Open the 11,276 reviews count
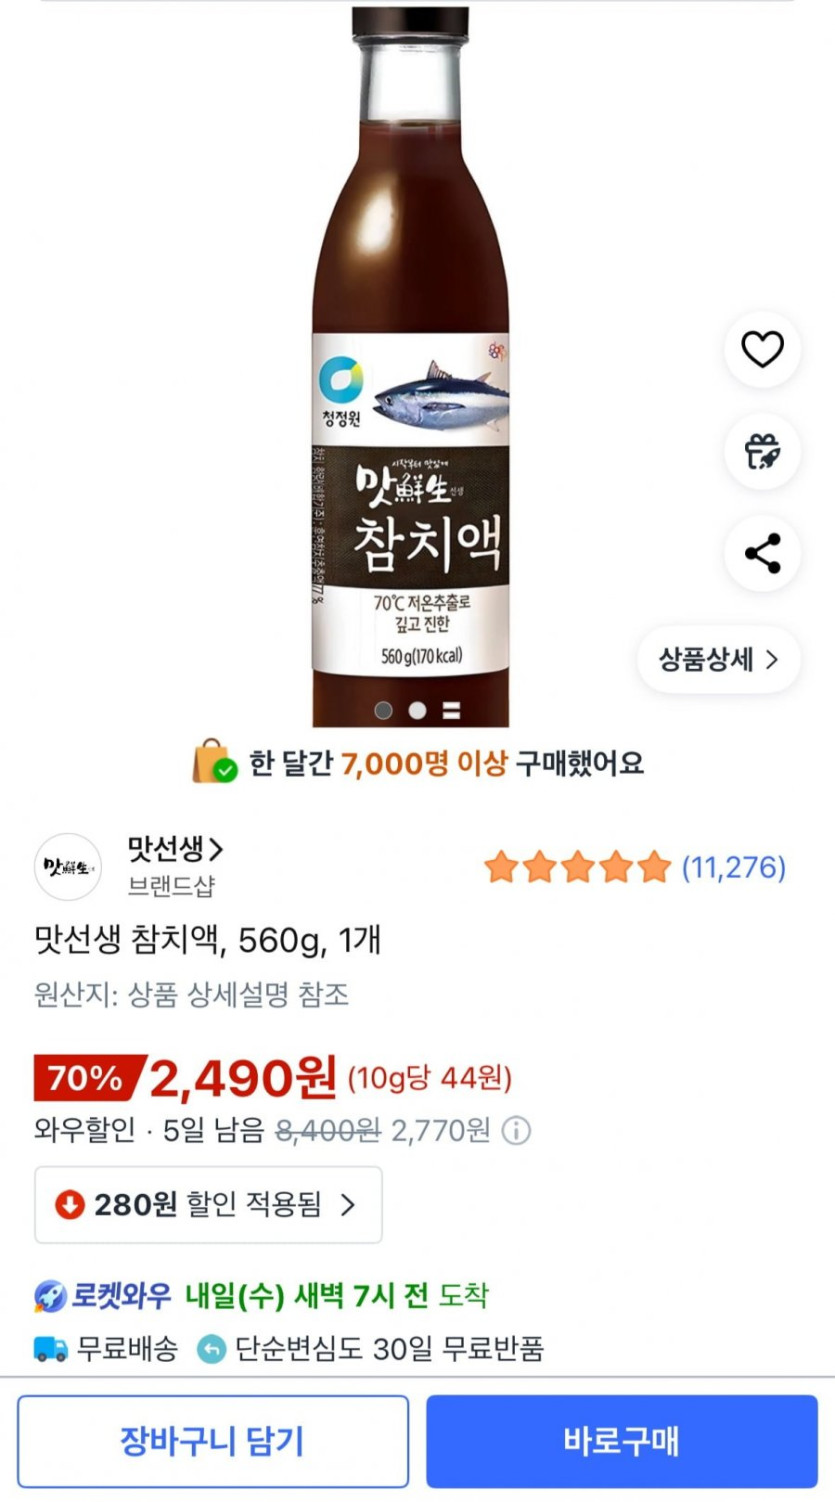 734,867
